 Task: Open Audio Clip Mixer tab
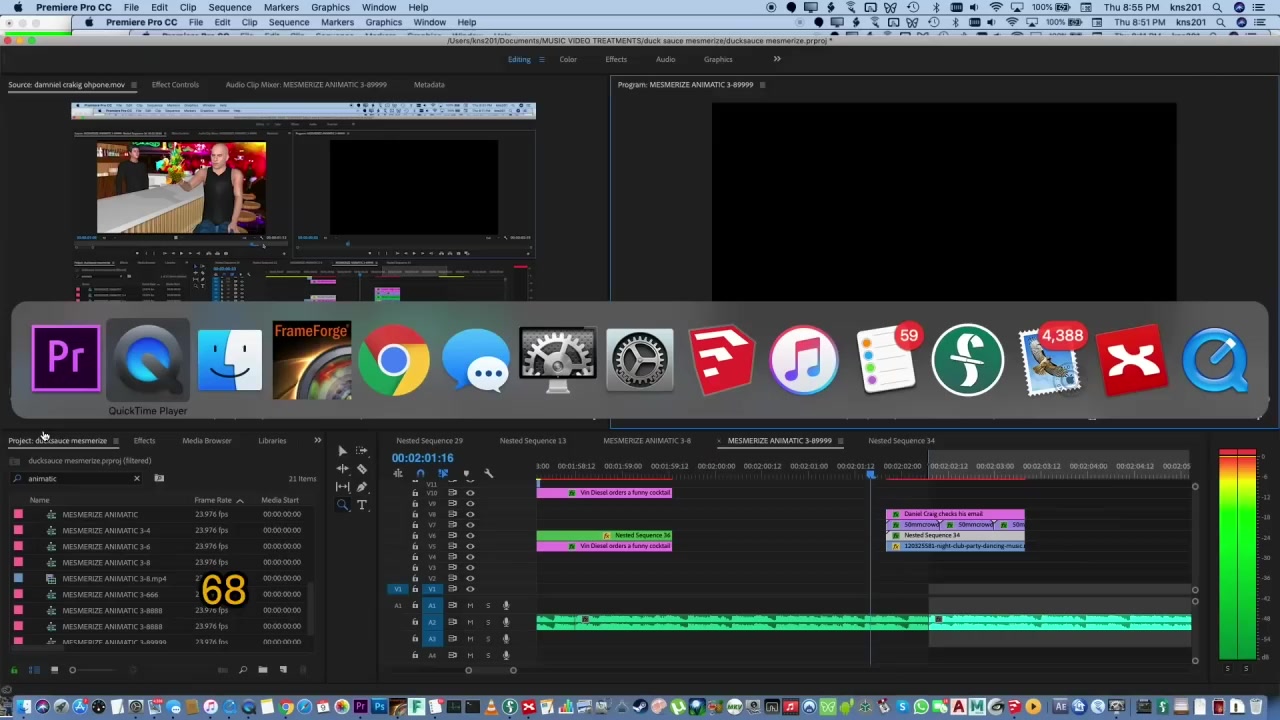tap(306, 85)
